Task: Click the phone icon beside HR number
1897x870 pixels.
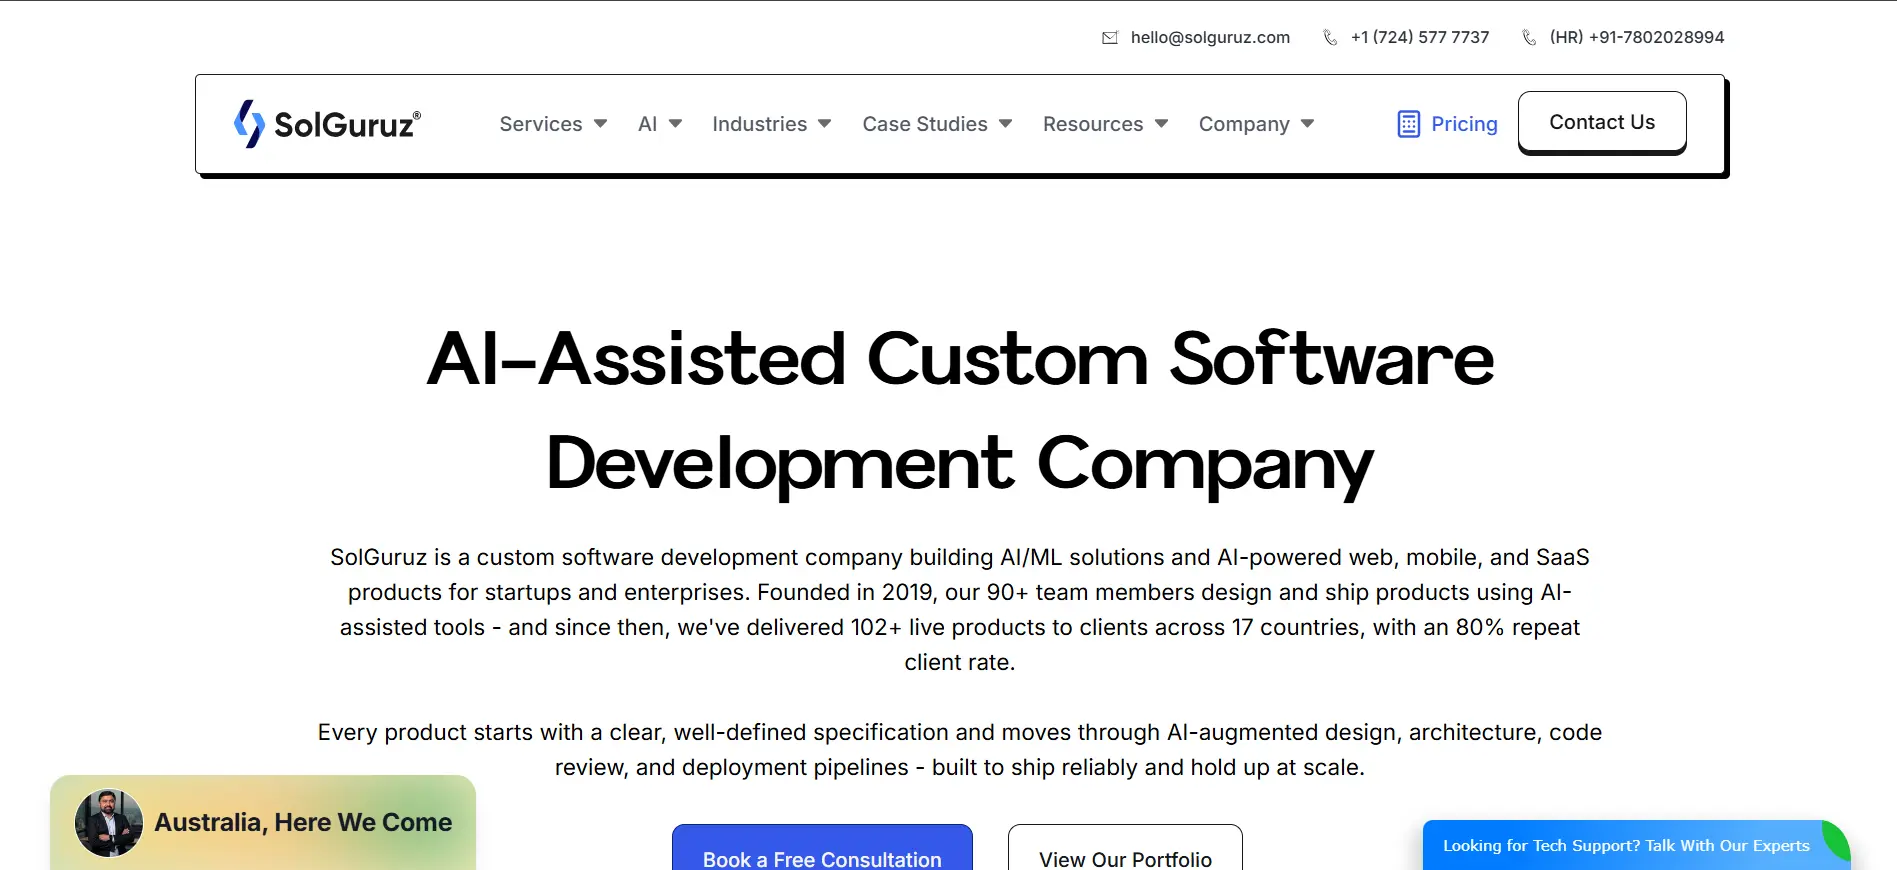Action: [x=1529, y=38]
